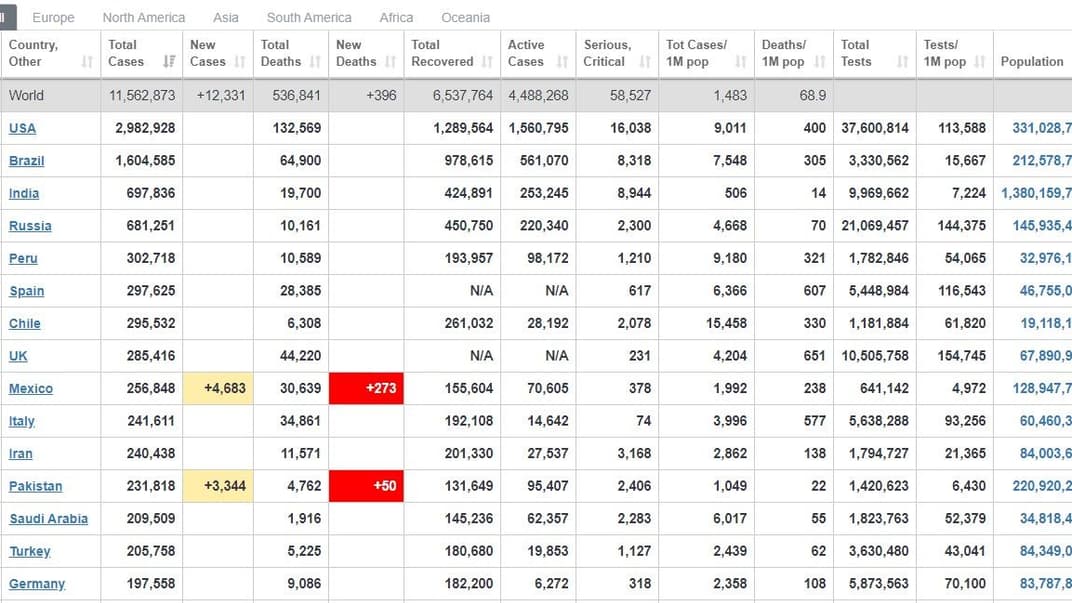Click sort arrows on New Cases column
This screenshot has height=603, width=1072.
(240, 62)
